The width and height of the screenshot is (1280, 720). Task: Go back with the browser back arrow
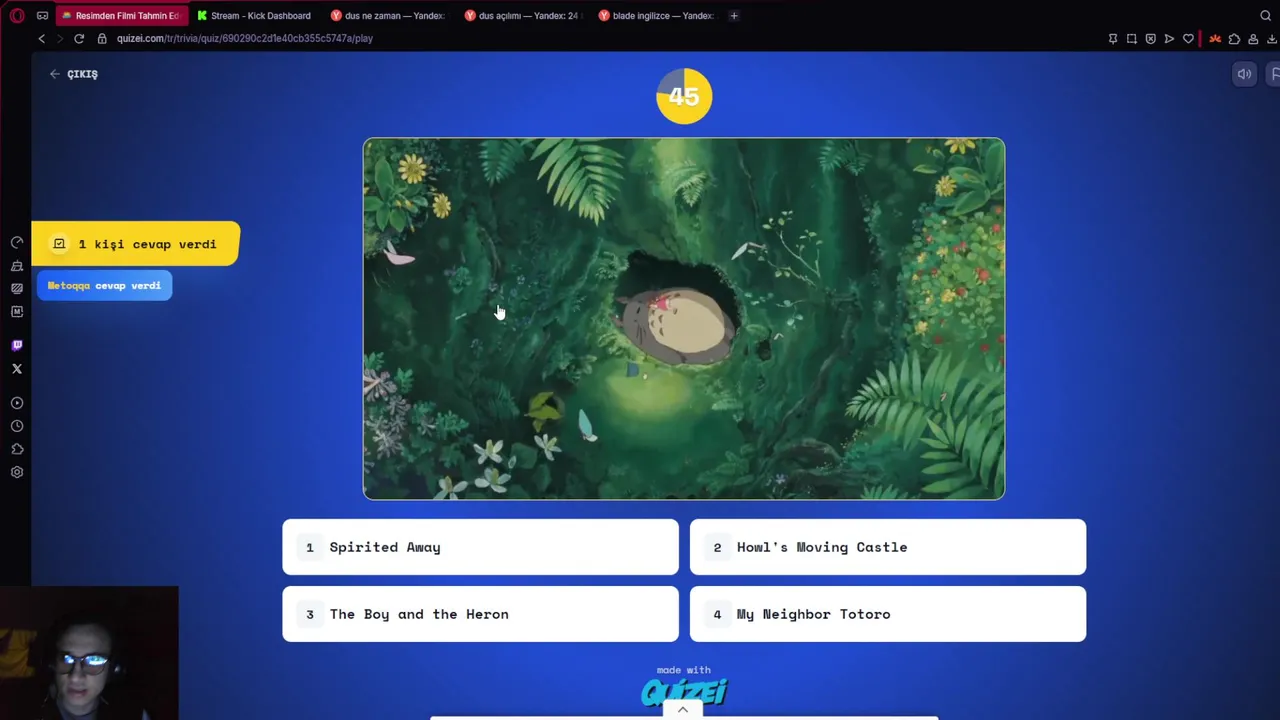pyautogui.click(x=41, y=38)
